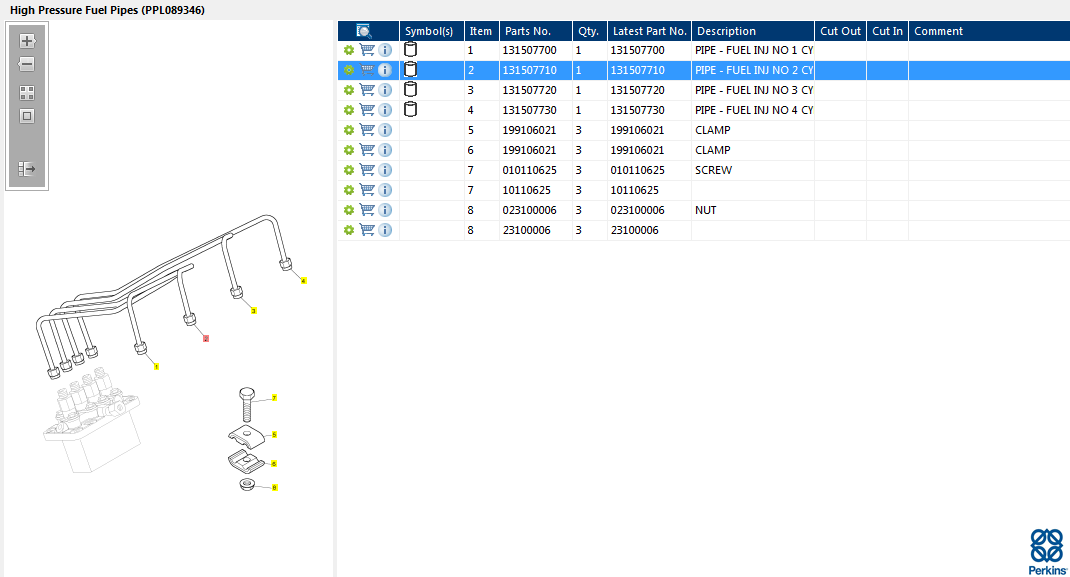Image resolution: width=1070 pixels, height=577 pixels.
Task: Click the cylinder symbol on item 3
Action: click(410, 90)
